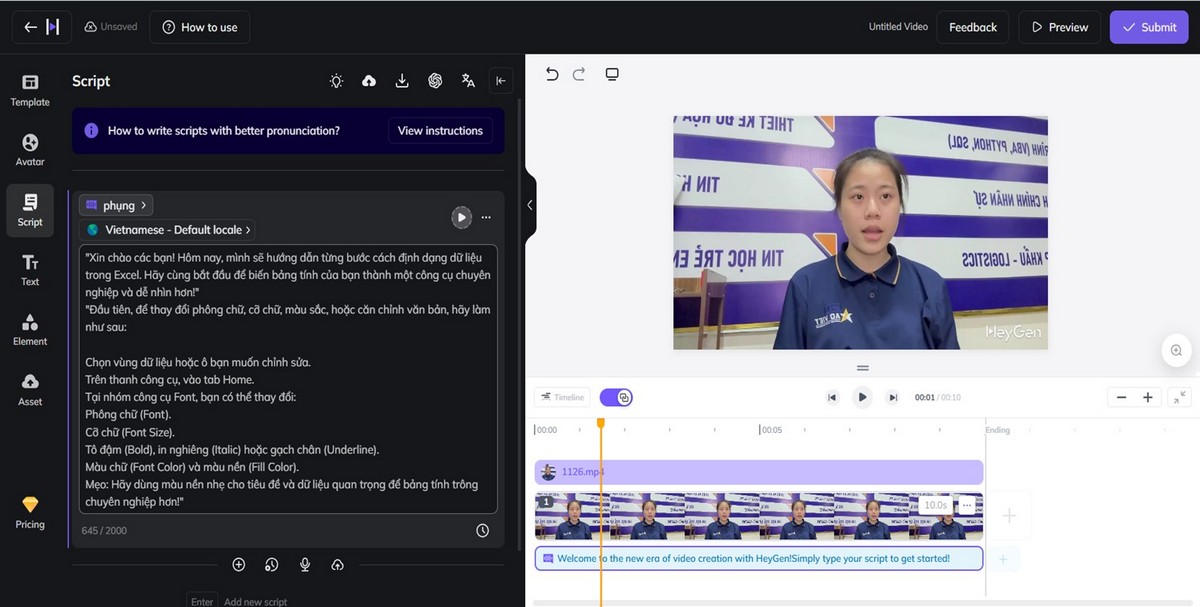This screenshot has height=607, width=1200.
Task: Click the monitor aspect ratio icon
Action: point(612,74)
